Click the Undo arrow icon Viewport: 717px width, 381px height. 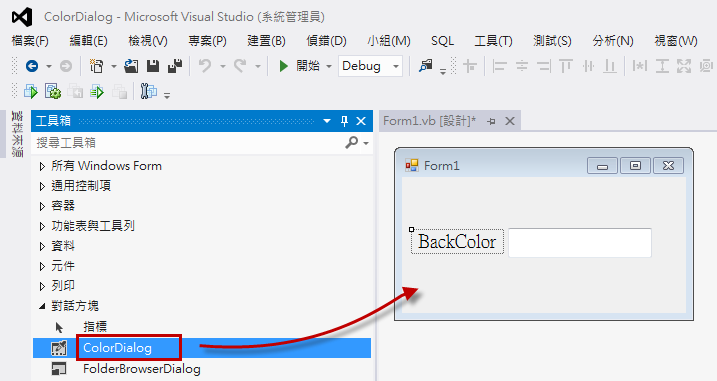205,66
